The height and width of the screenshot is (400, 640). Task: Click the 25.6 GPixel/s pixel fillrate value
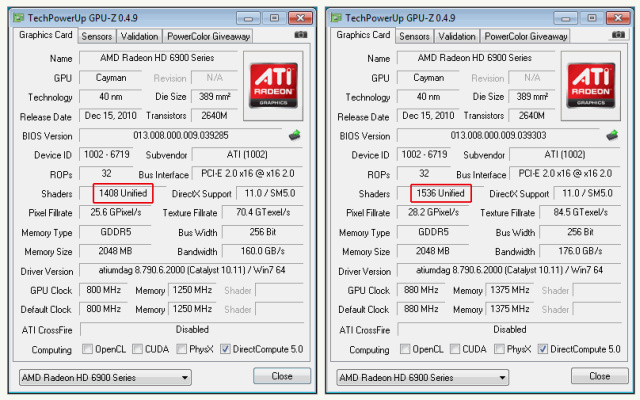click(116, 212)
